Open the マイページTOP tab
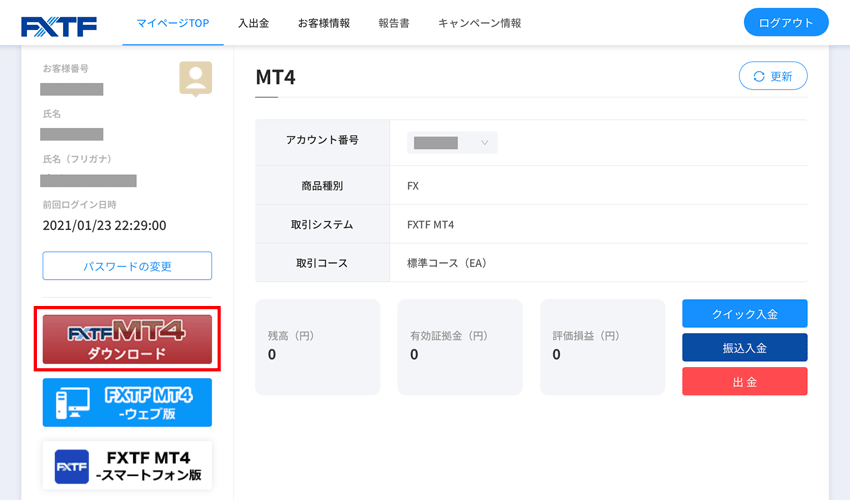The width and height of the screenshot is (850, 500). [172, 23]
